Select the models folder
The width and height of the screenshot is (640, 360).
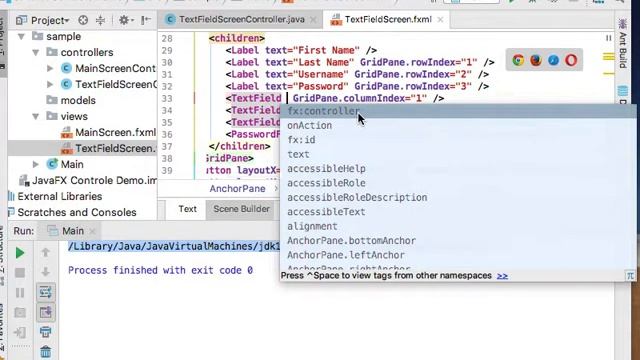[78, 100]
